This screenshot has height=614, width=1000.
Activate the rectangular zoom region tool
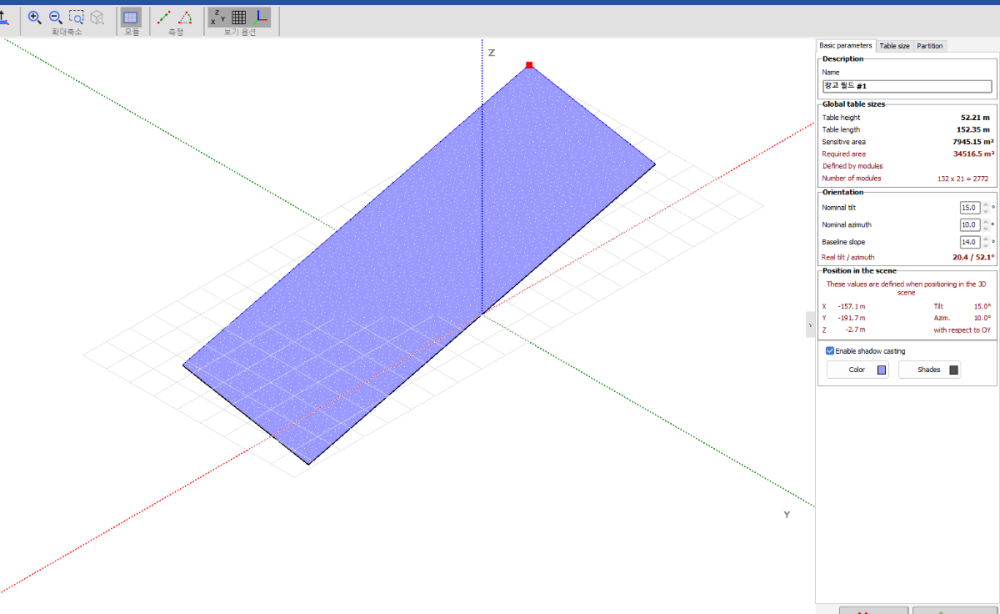(77, 16)
